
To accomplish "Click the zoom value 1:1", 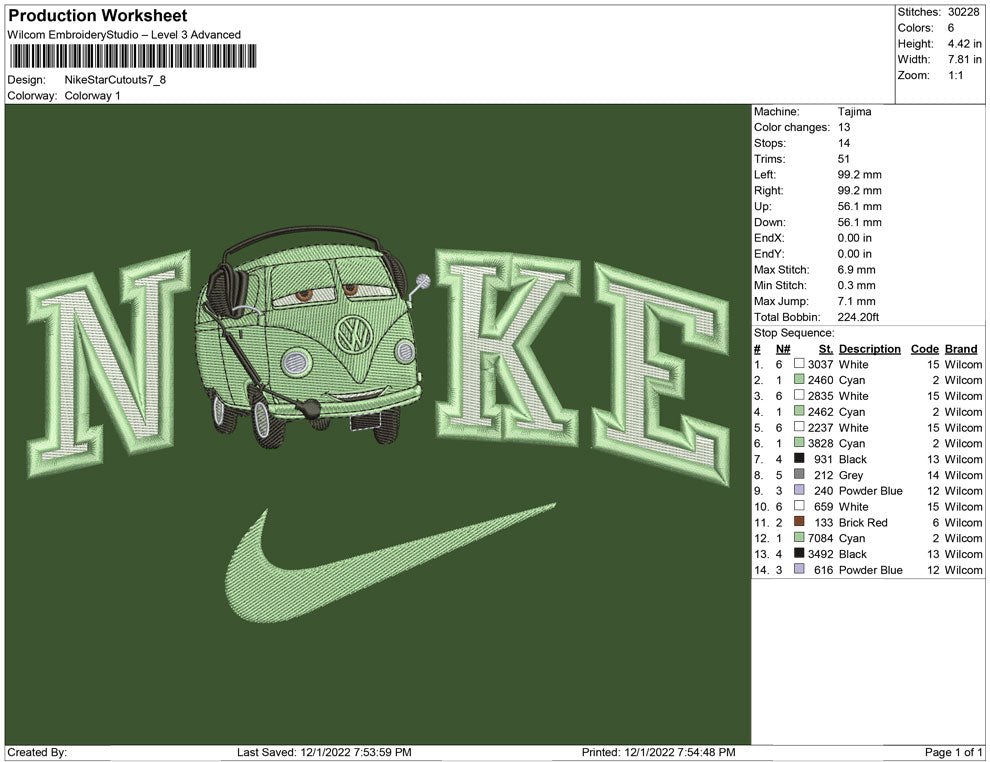I will [955, 75].
